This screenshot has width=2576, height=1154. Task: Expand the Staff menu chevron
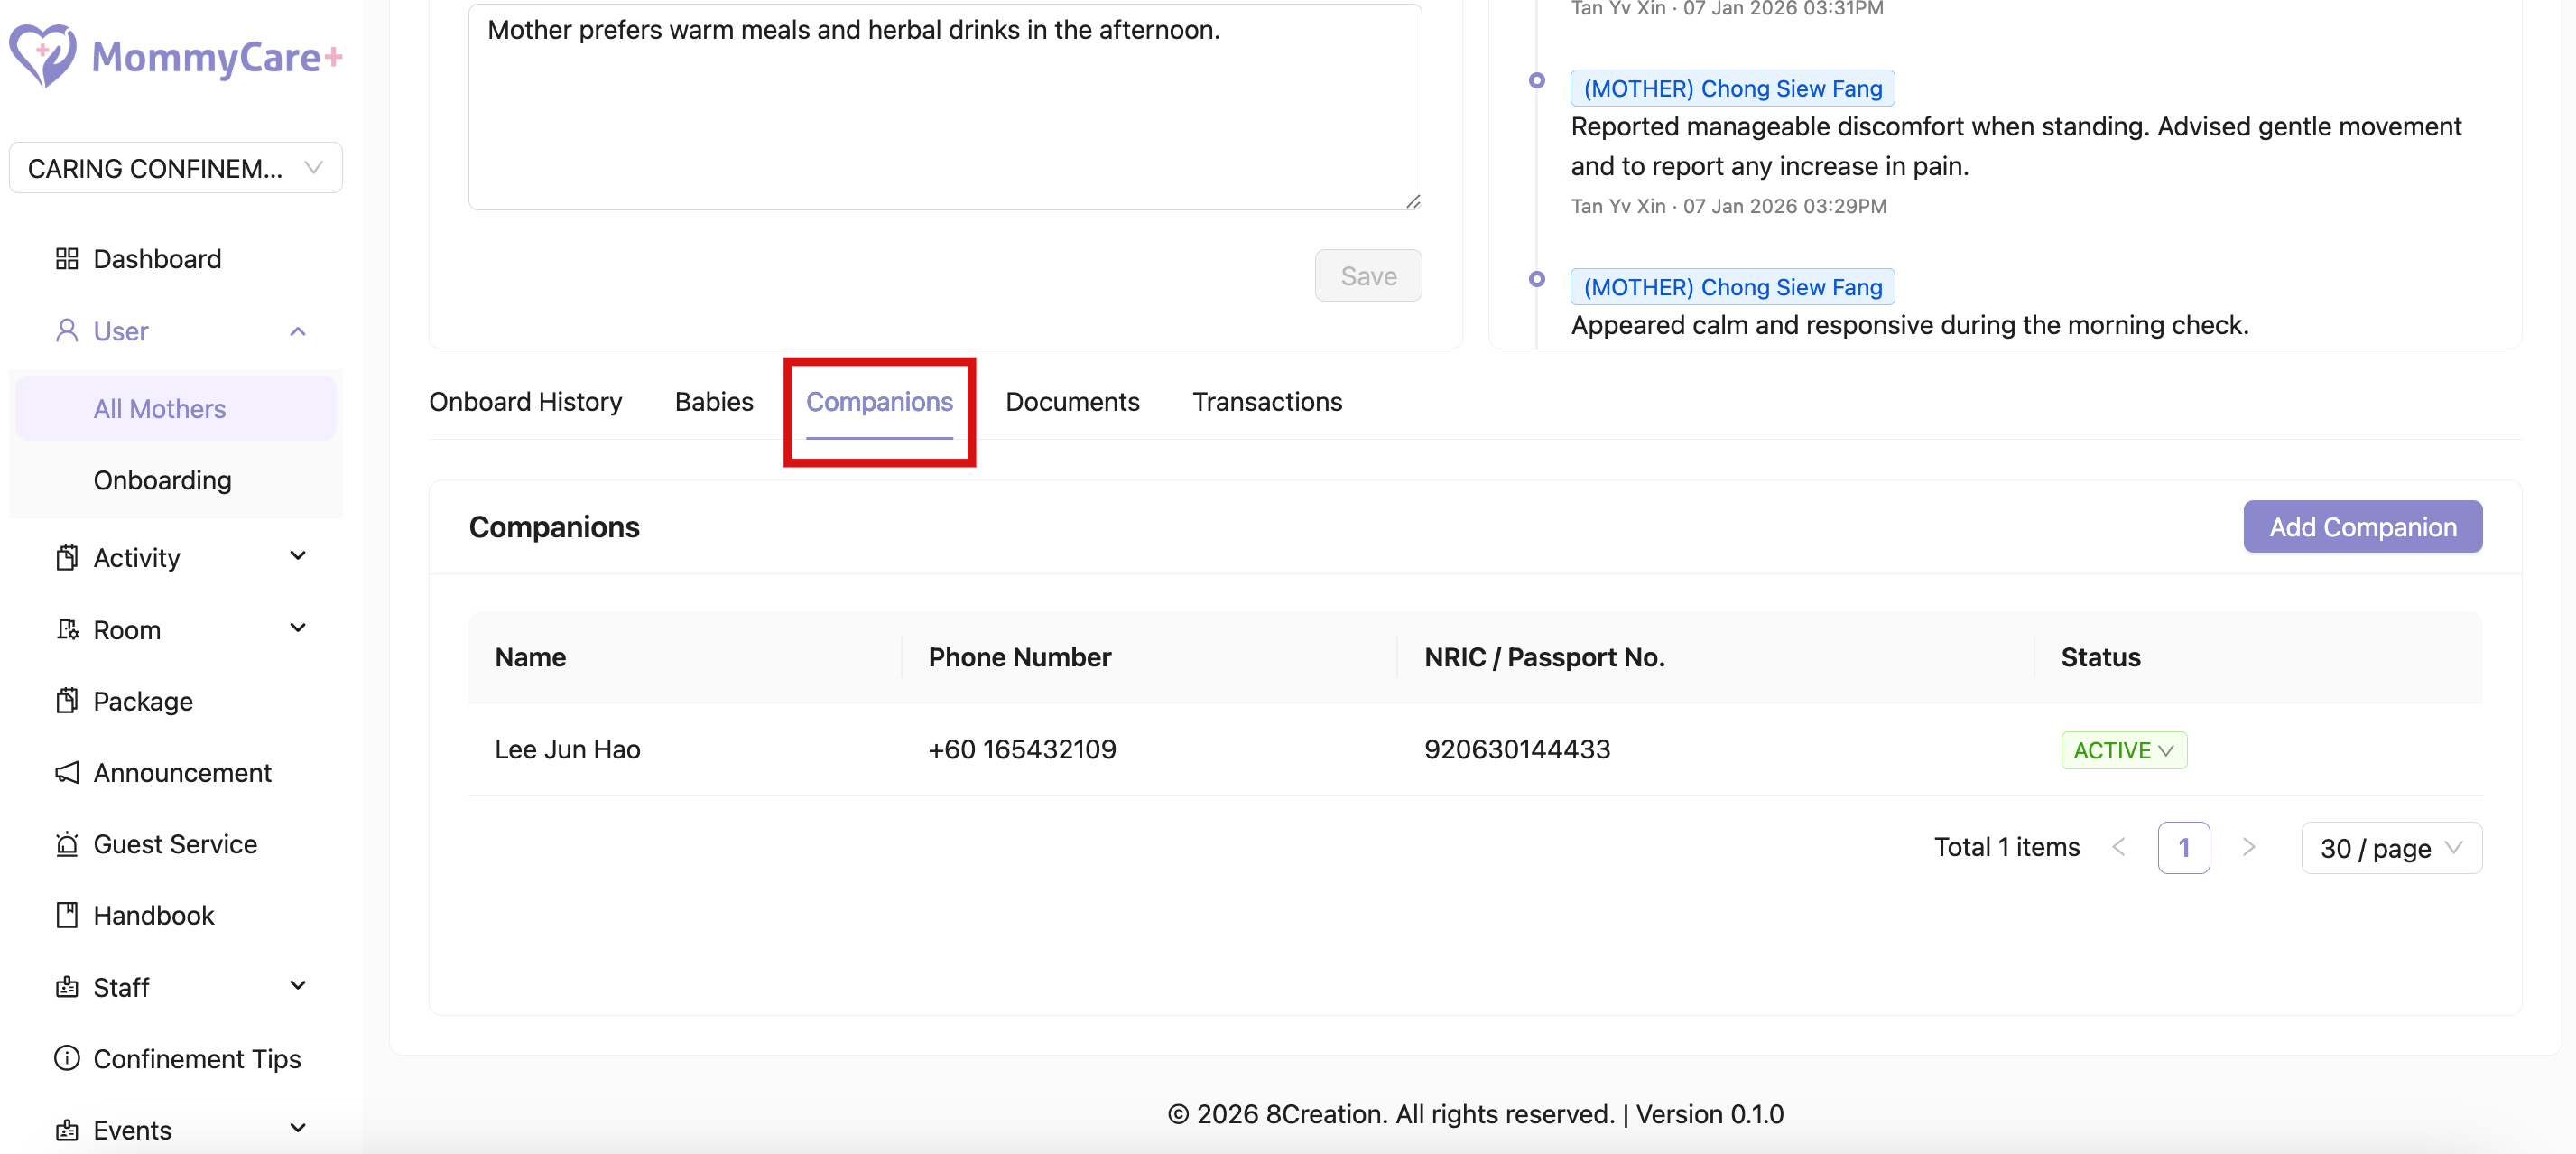[298, 986]
